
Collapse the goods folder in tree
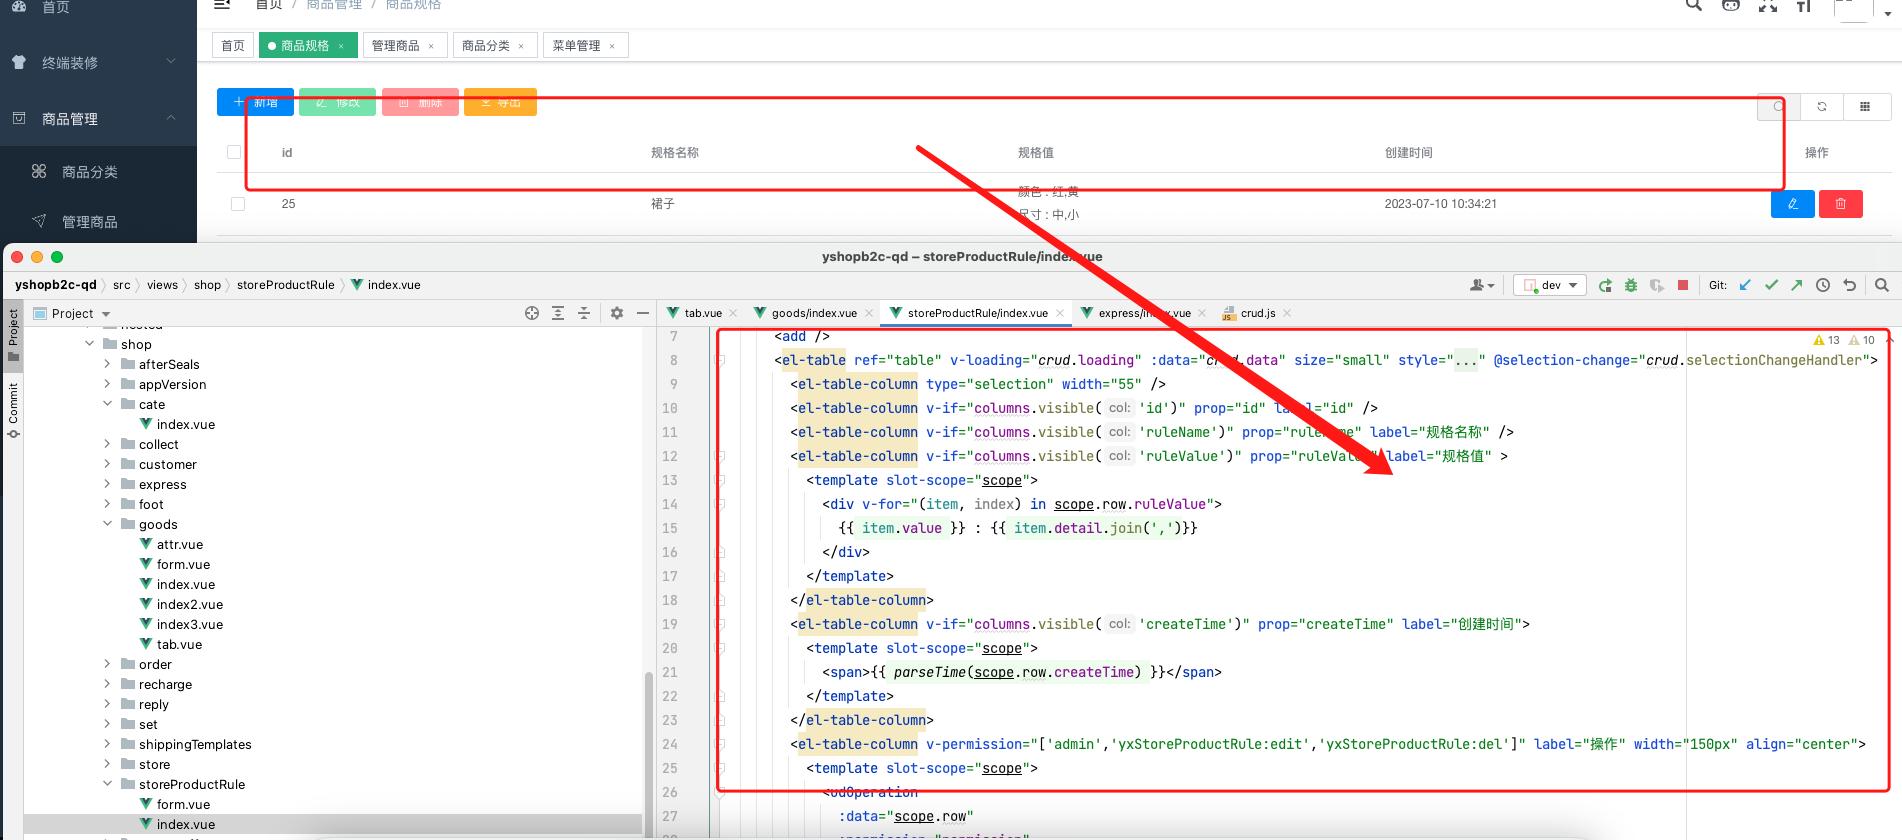click(108, 524)
